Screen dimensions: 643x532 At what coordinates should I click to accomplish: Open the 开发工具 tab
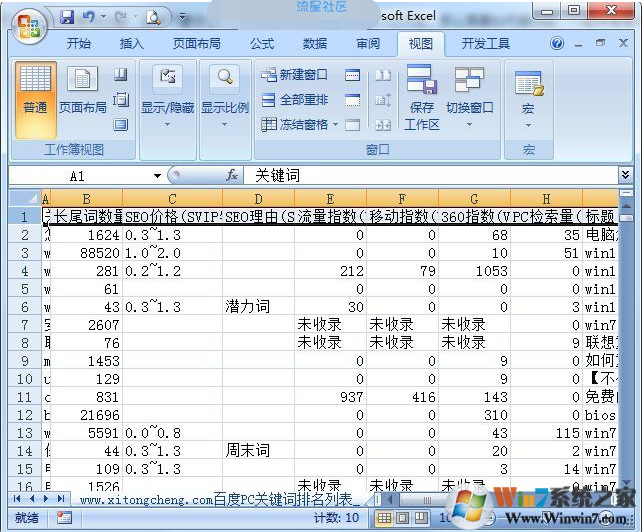point(486,43)
